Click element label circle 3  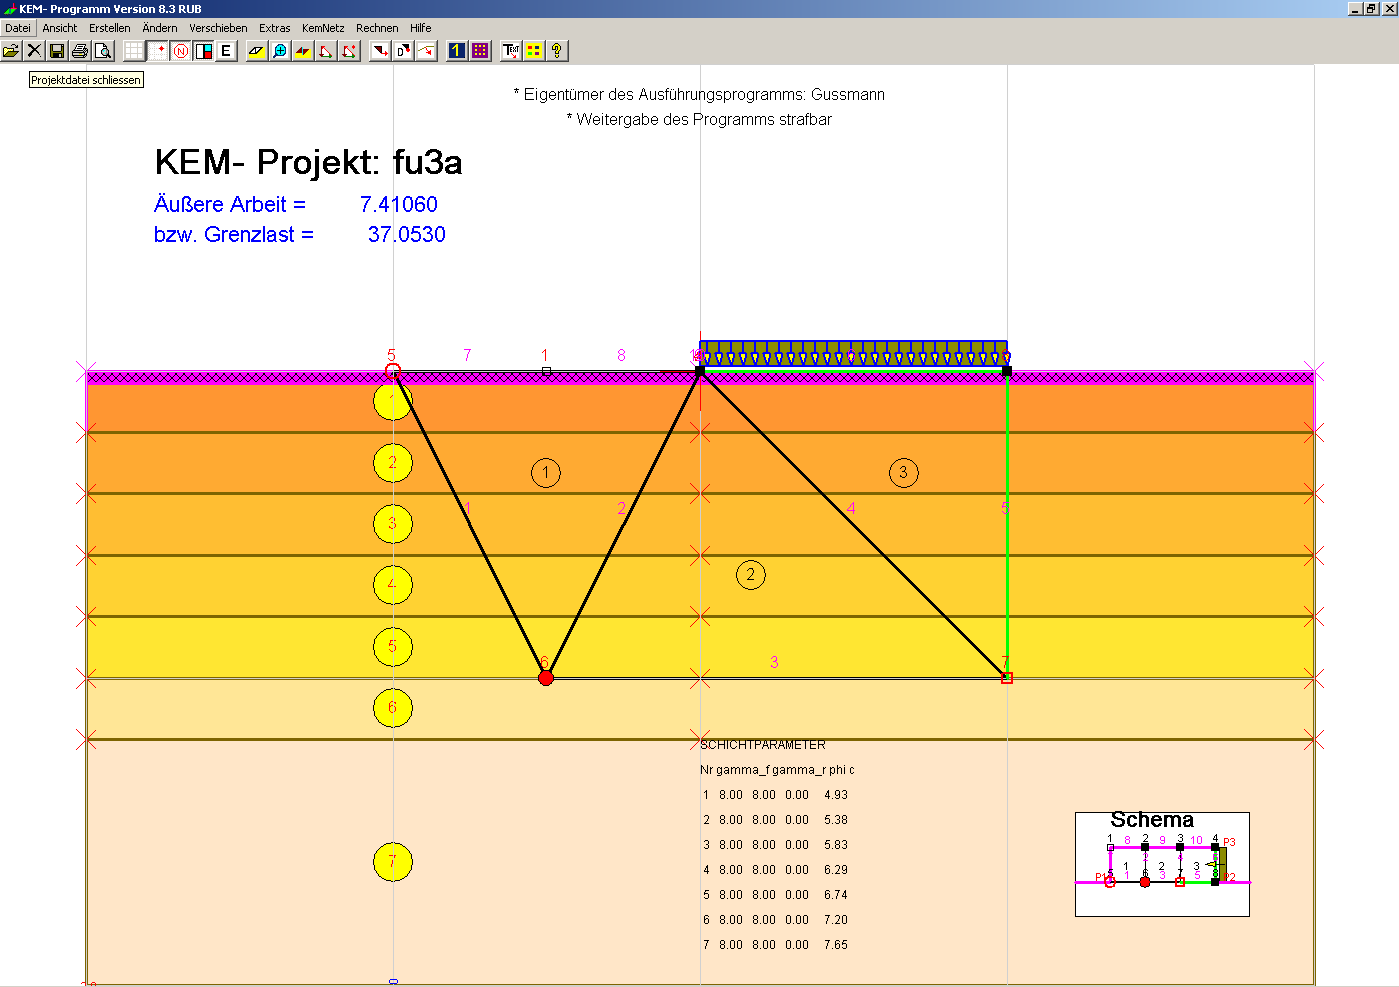904,473
